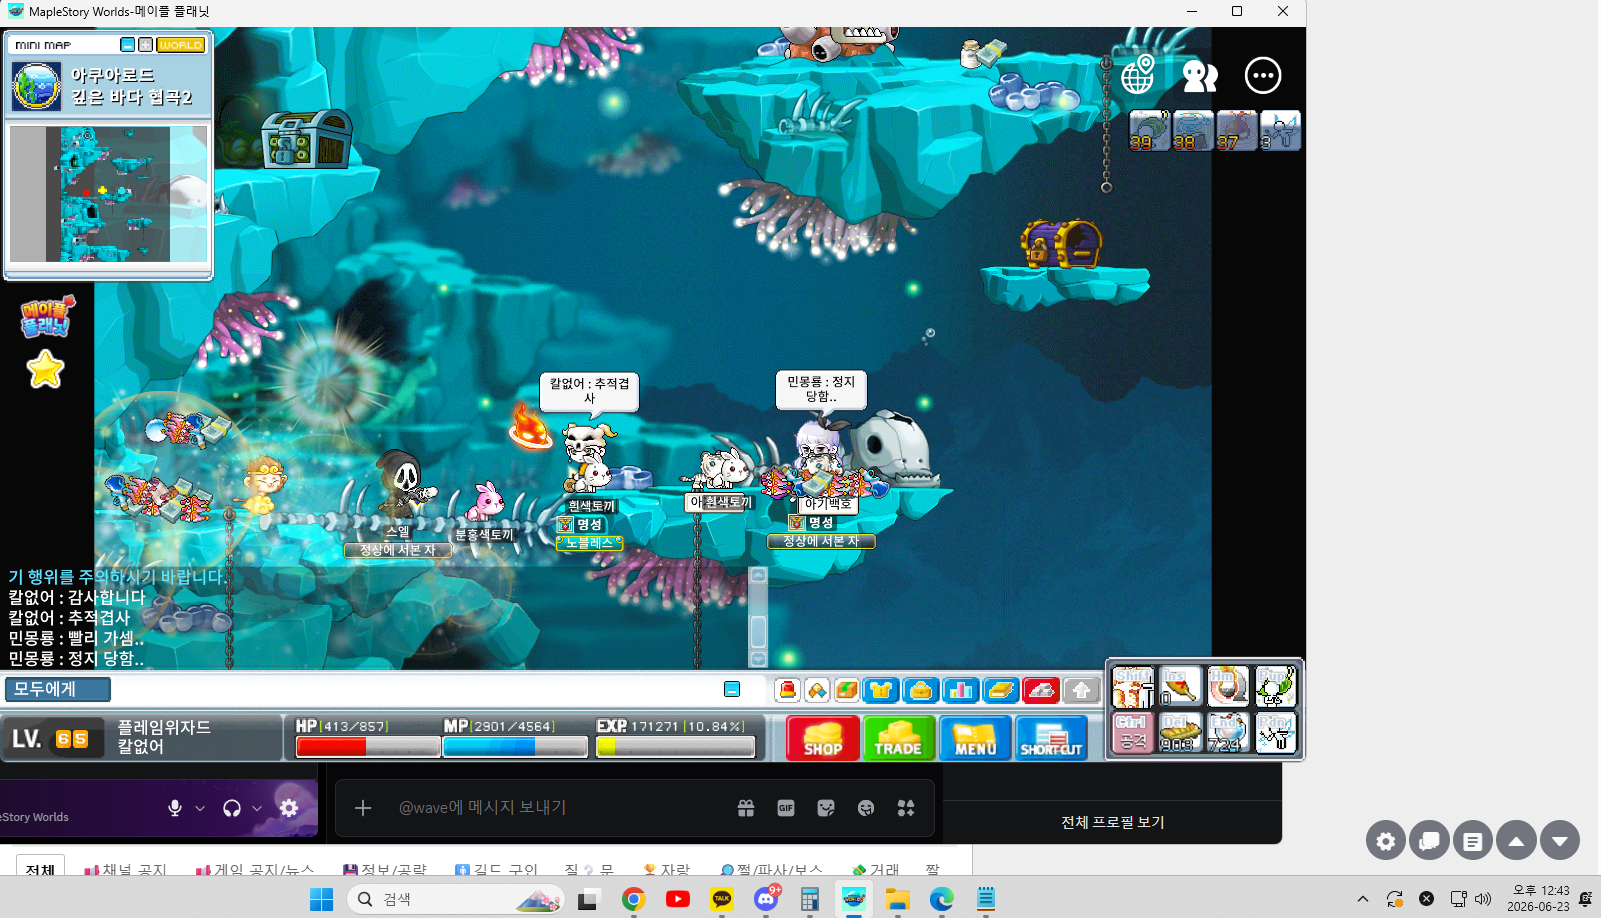Open the package box icon
This screenshot has width=1601, height=918.
[846, 690]
